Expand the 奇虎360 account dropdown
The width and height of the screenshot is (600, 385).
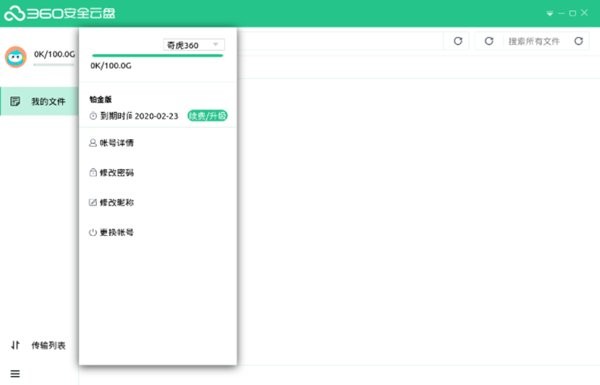tap(194, 45)
